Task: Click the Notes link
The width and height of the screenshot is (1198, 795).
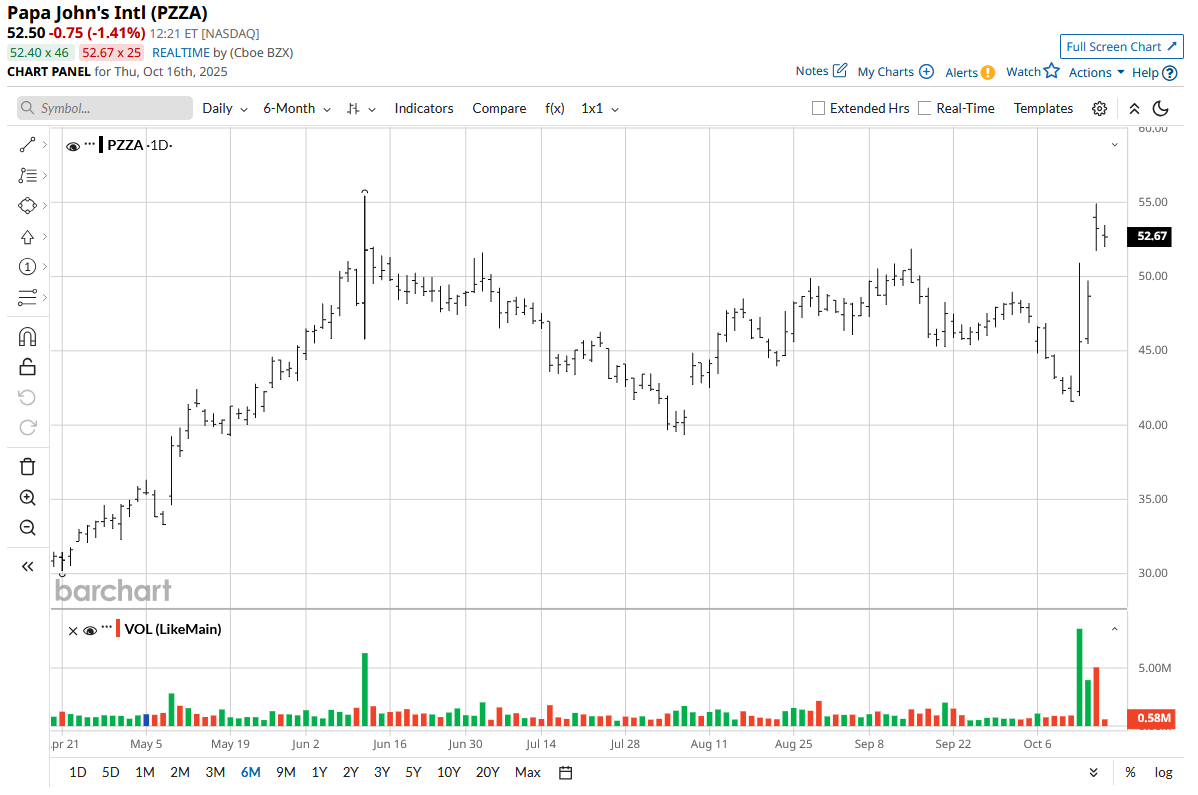Action: tap(811, 71)
